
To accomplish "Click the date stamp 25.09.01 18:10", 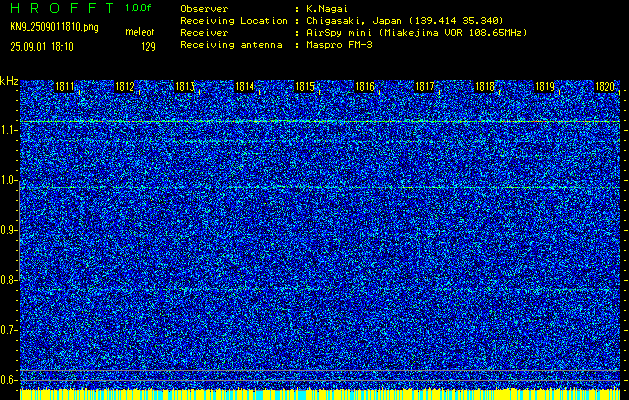I will 42,47.
